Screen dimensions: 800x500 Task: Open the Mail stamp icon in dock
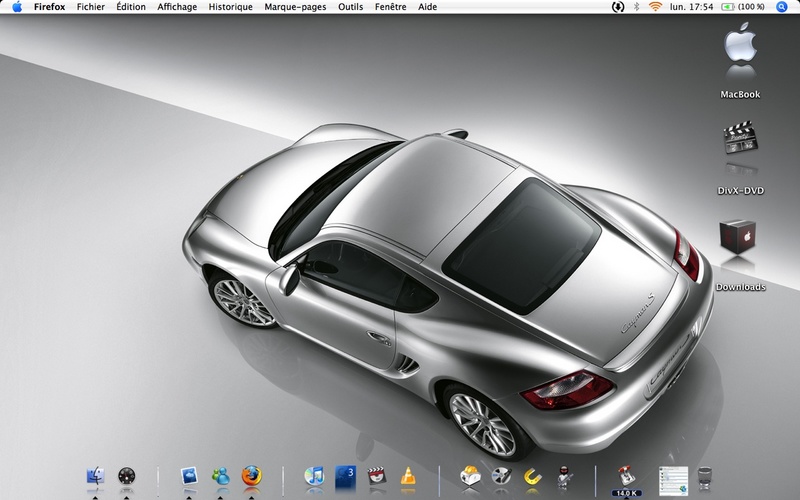pyautogui.click(x=189, y=476)
